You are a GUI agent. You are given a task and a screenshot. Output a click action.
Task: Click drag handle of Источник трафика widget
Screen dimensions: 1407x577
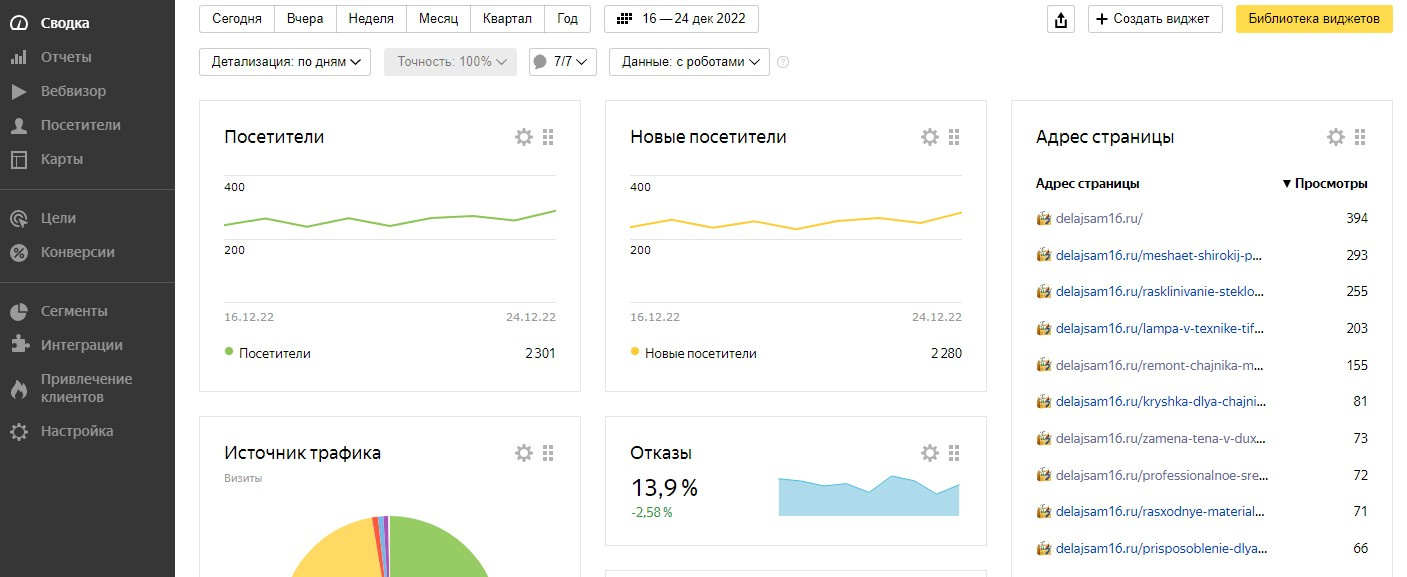coord(548,453)
